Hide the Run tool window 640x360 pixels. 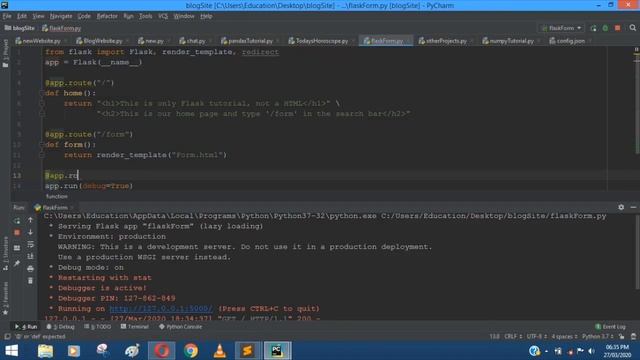(633, 207)
